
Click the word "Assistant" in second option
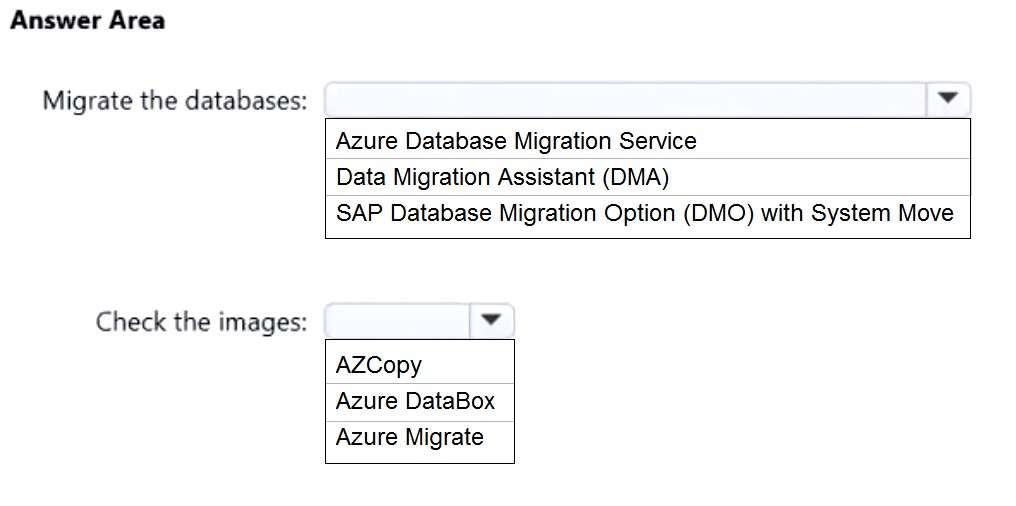(x=545, y=177)
